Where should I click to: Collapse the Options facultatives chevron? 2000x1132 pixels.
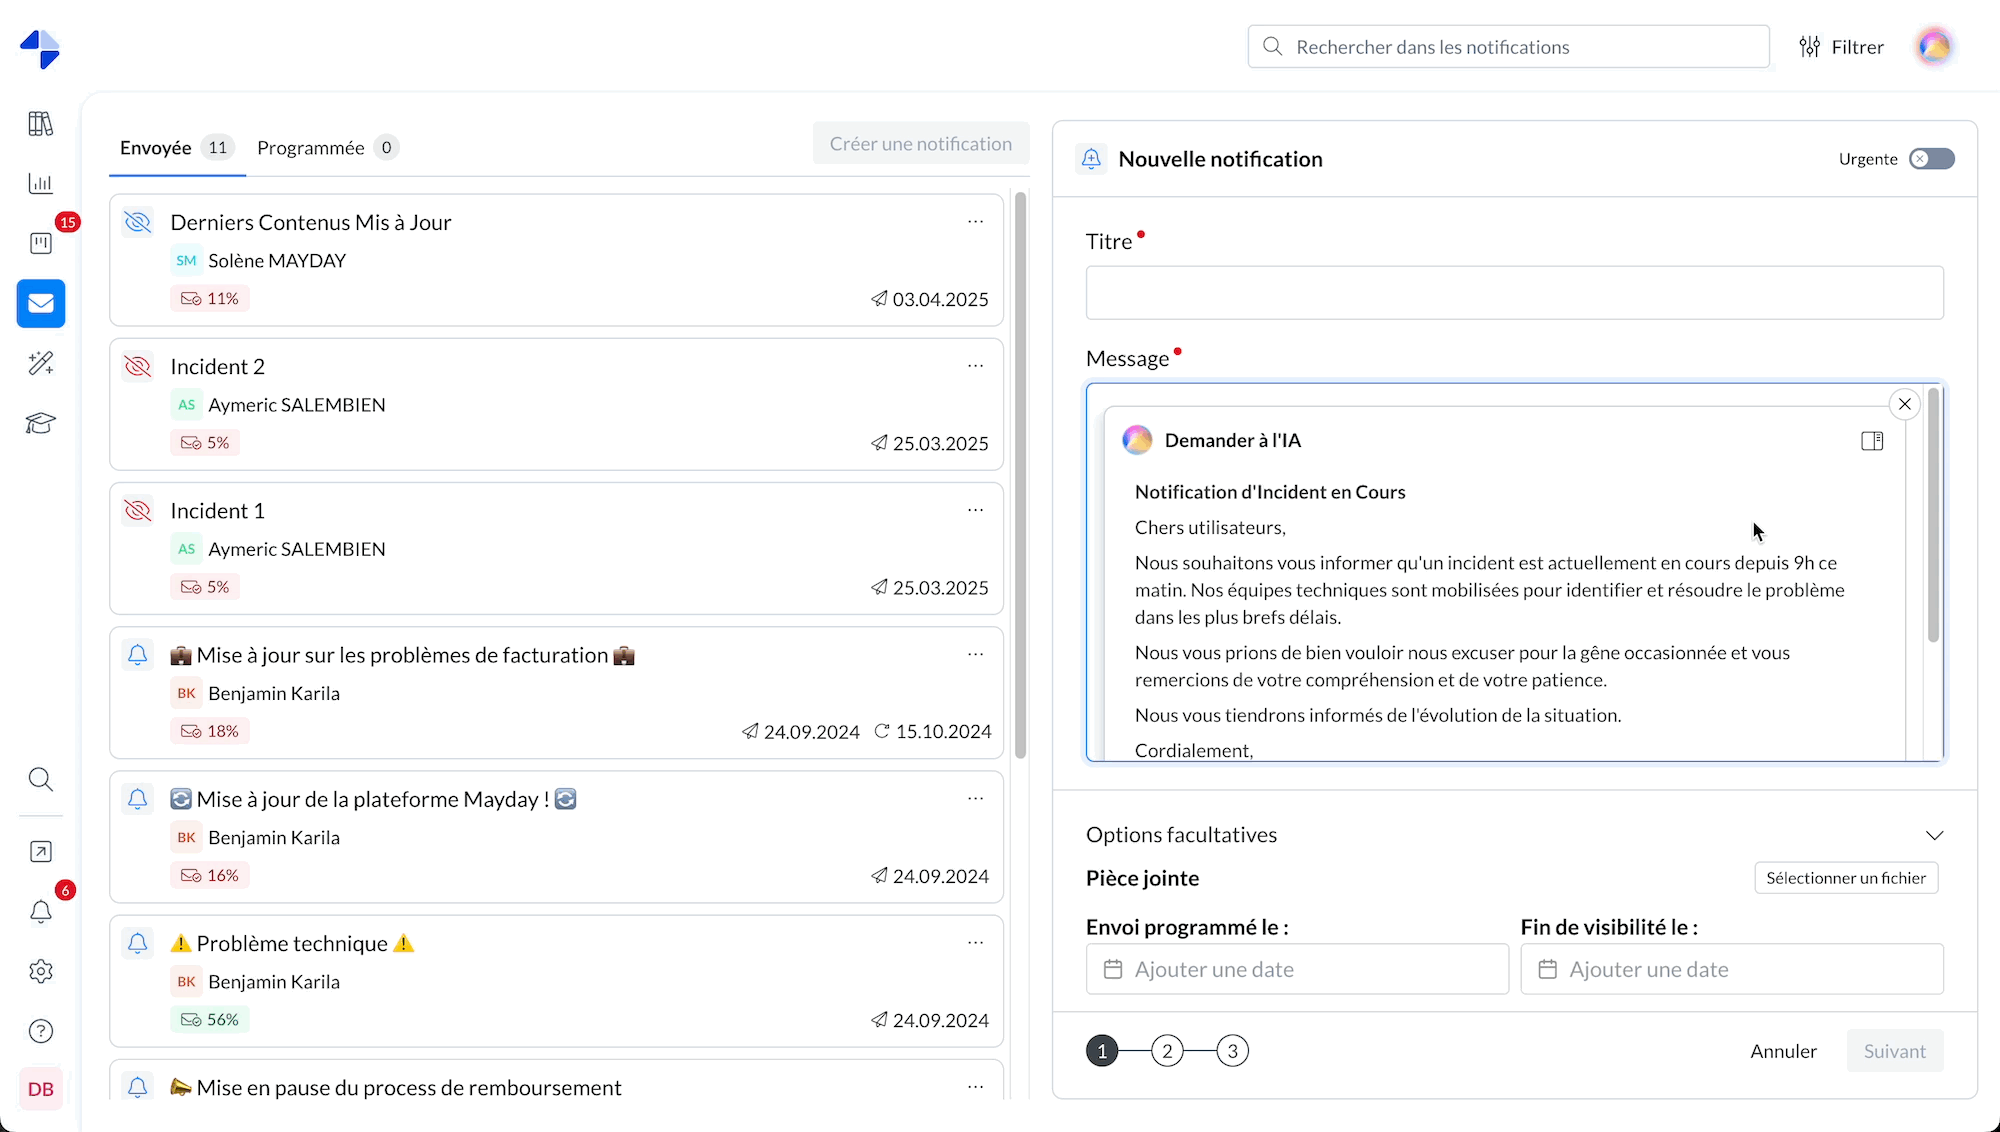coord(1934,835)
